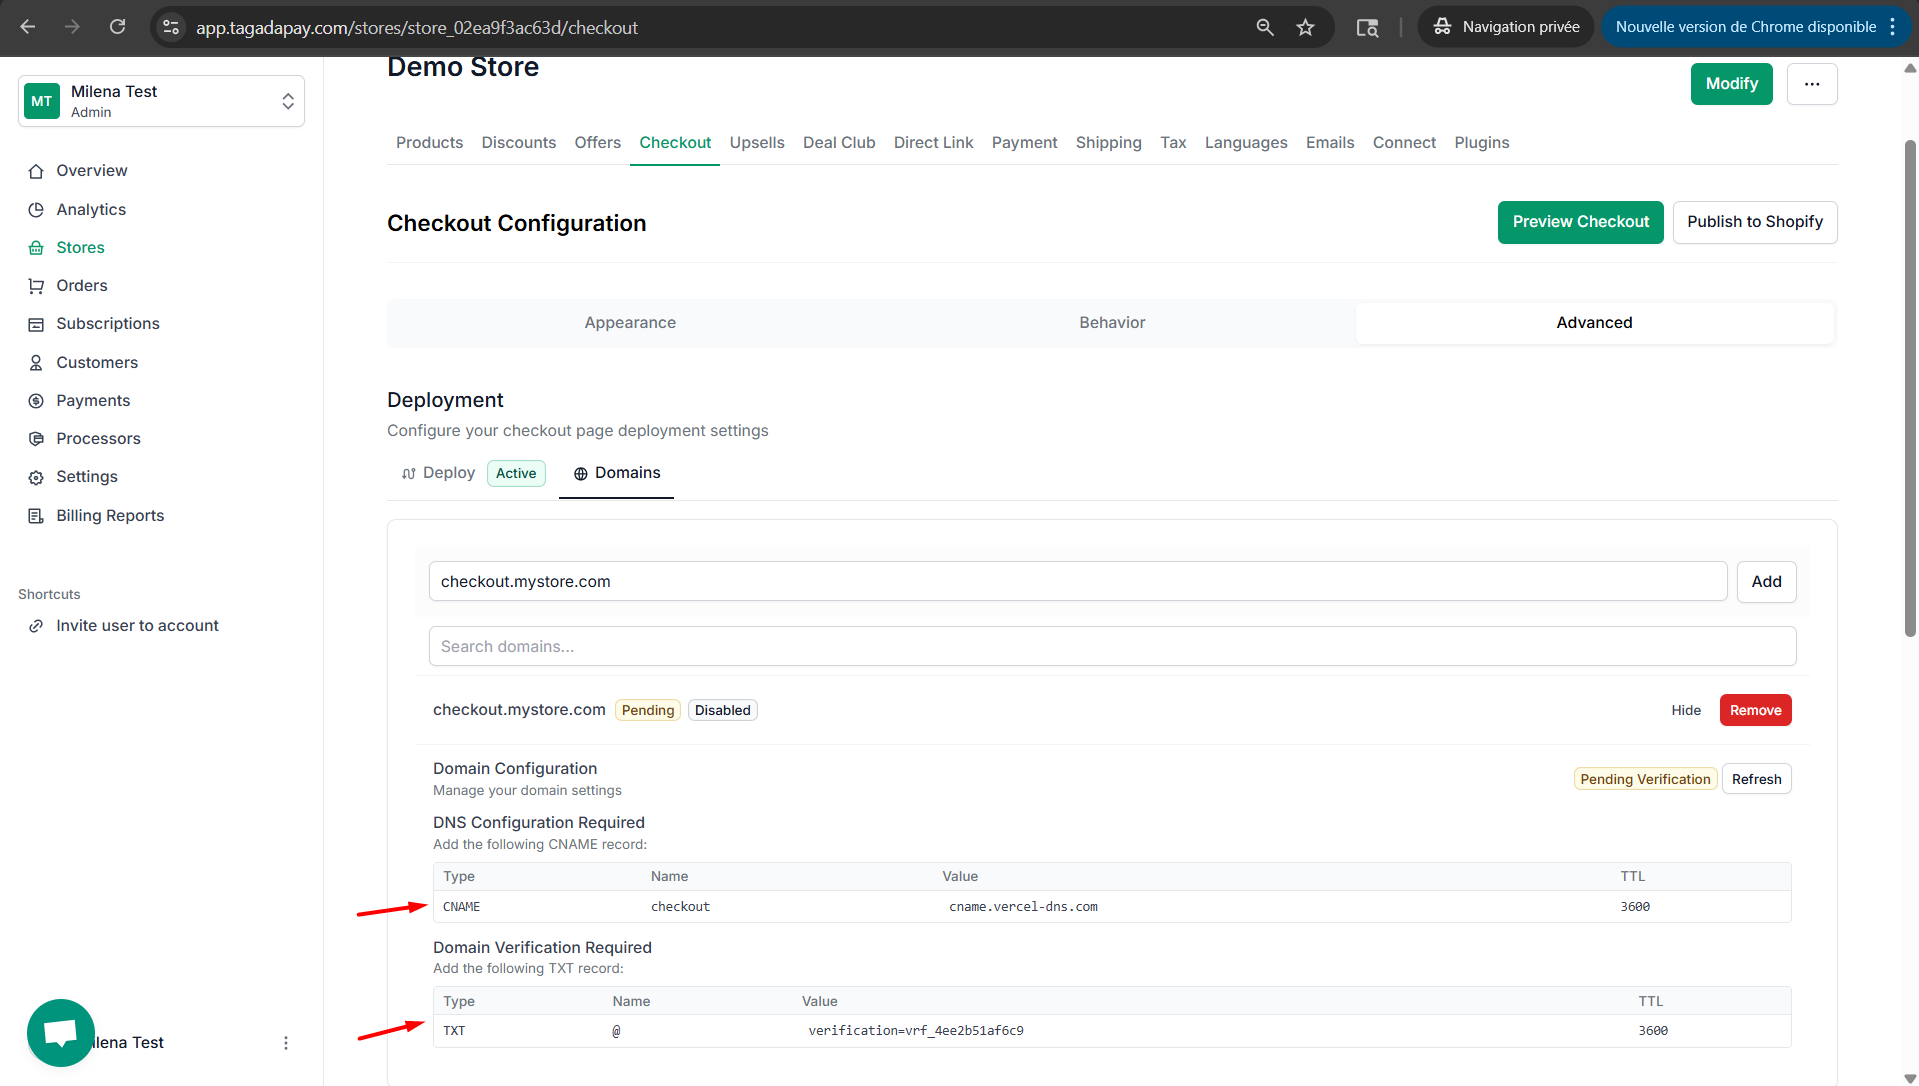Click the page vertical scrollbar
The width and height of the screenshot is (1919, 1086).
pyautogui.click(x=1909, y=390)
